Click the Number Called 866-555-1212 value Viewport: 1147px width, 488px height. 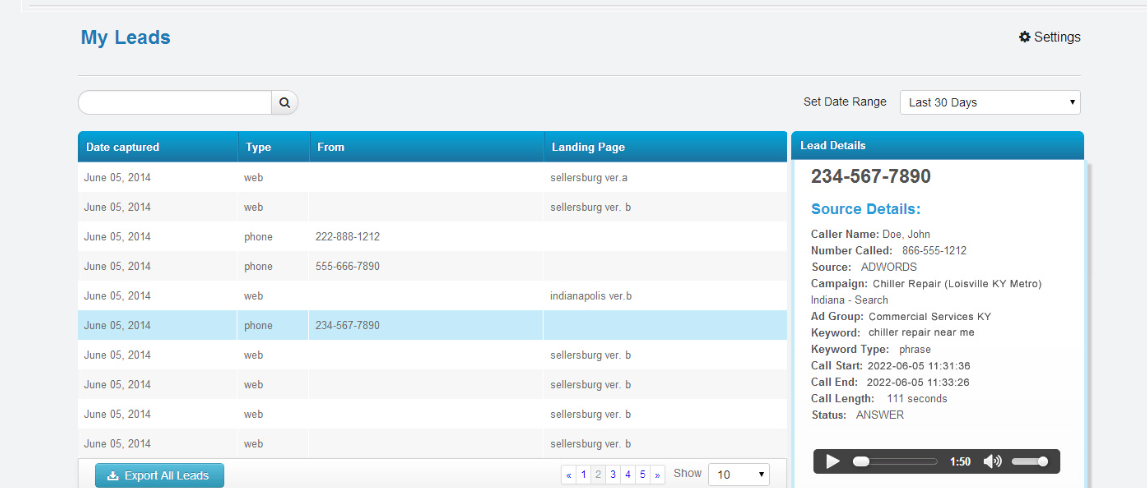click(x=934, y=250)
